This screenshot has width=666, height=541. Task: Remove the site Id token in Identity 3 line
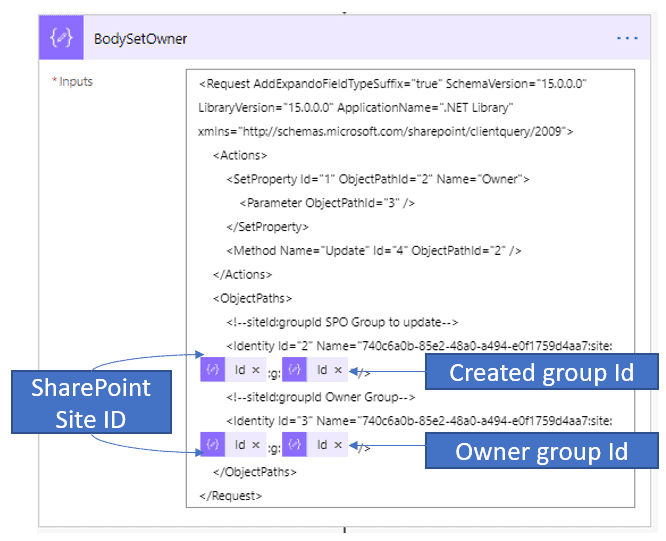point(255,443)
